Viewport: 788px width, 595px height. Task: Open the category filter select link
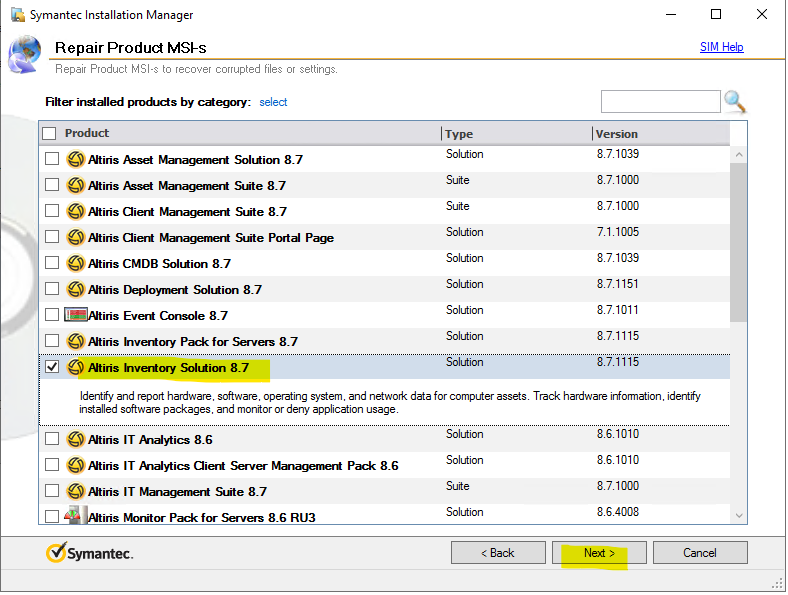point(273,102)
